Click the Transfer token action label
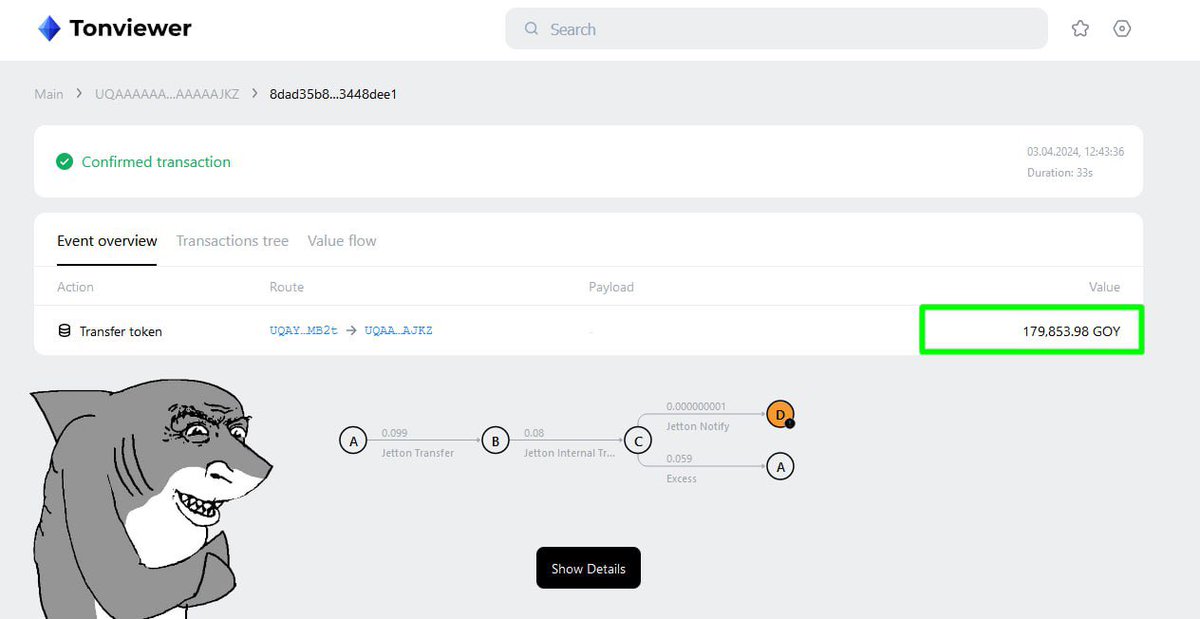1200x619 pixels. point(121,331)
